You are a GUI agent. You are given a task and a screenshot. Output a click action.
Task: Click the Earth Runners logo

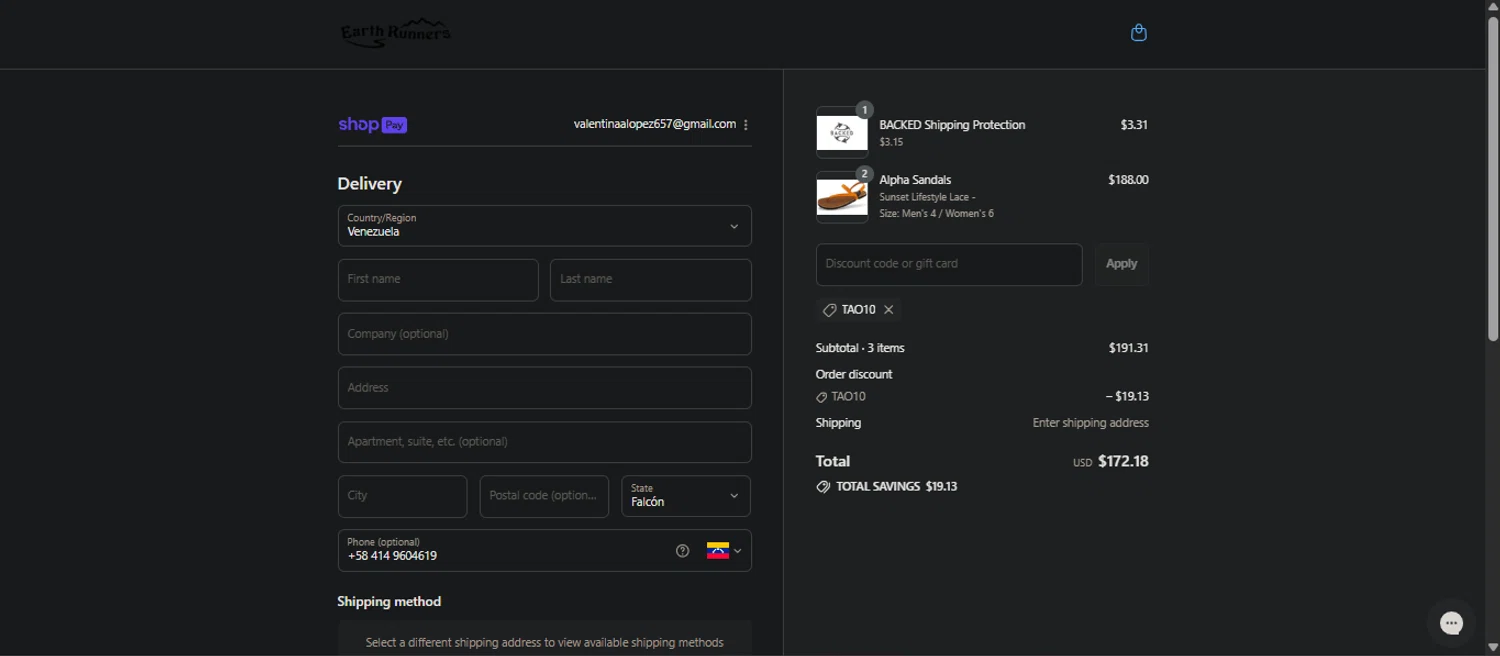coord(396,33)
